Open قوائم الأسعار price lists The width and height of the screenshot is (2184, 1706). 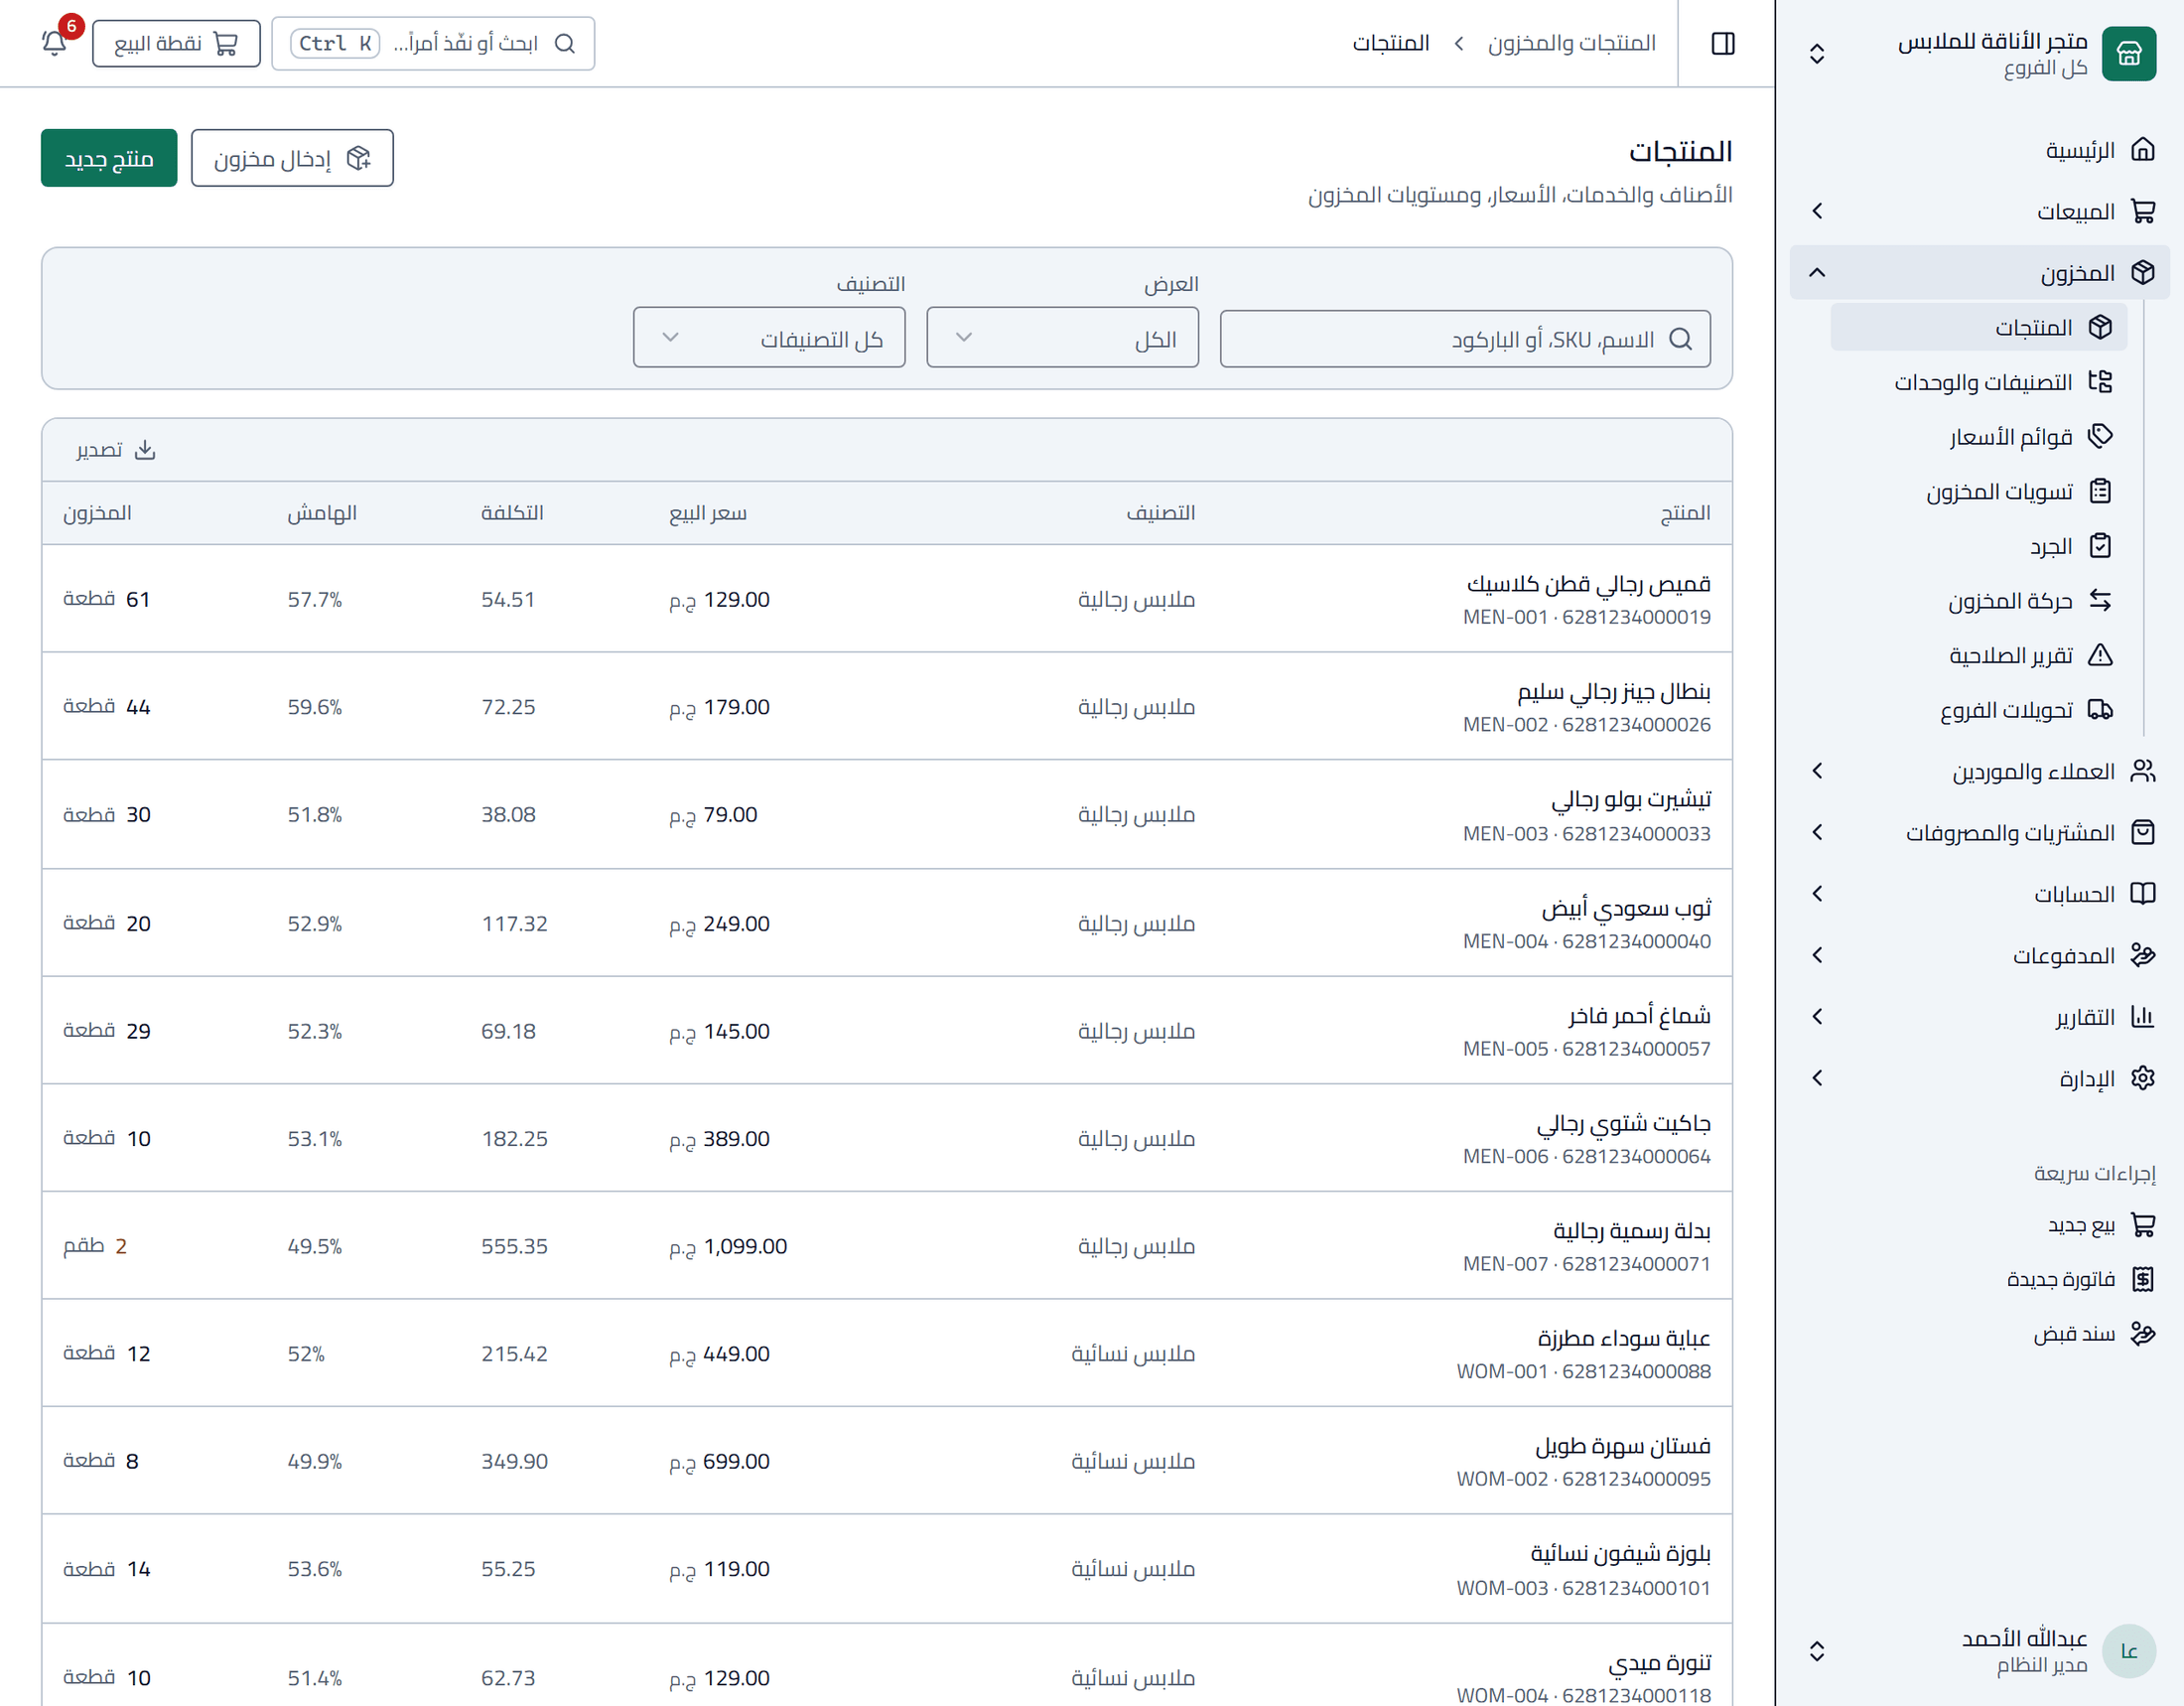(1979, 437)
